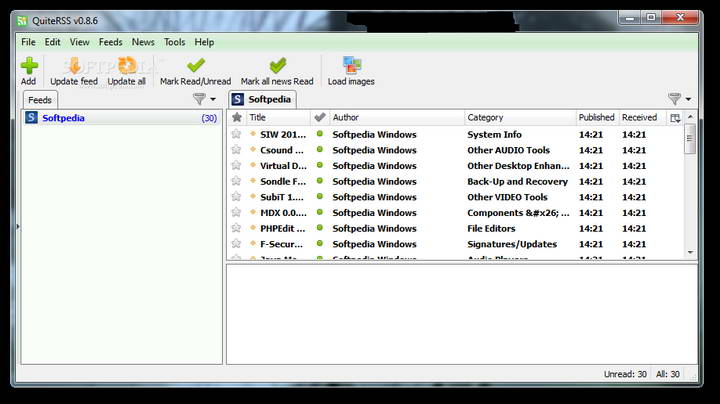The height and width of the screenshot is (404, 720).
Task: Collapse the feeds panel using left edge arrow
Action: [18, 226]
